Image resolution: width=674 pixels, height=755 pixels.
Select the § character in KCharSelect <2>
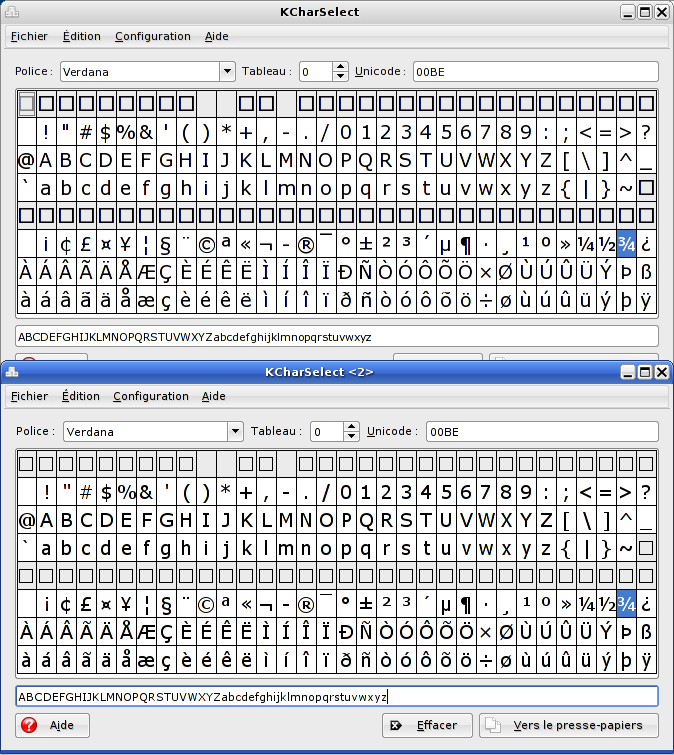(166, 604)
